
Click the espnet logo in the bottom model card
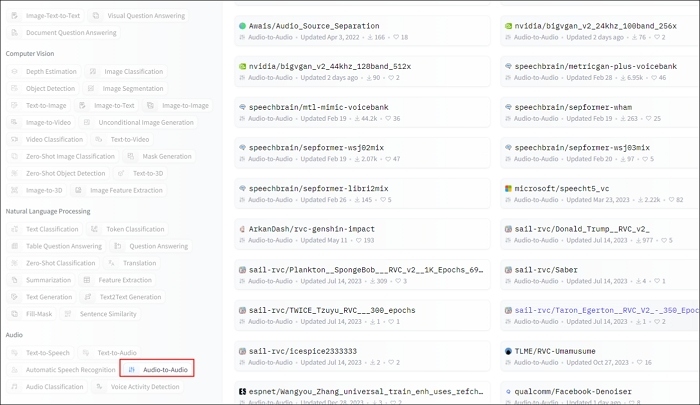tap(243, 392)
